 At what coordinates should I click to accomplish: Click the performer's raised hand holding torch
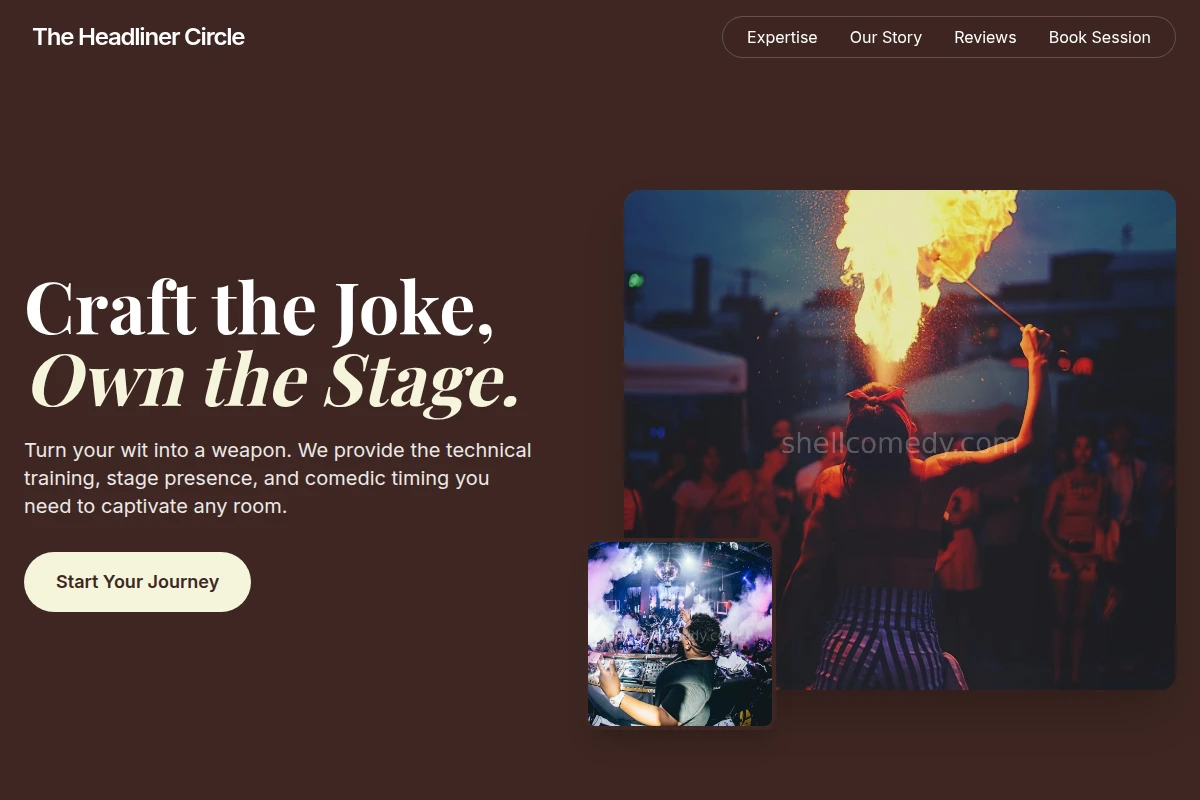1035,340
